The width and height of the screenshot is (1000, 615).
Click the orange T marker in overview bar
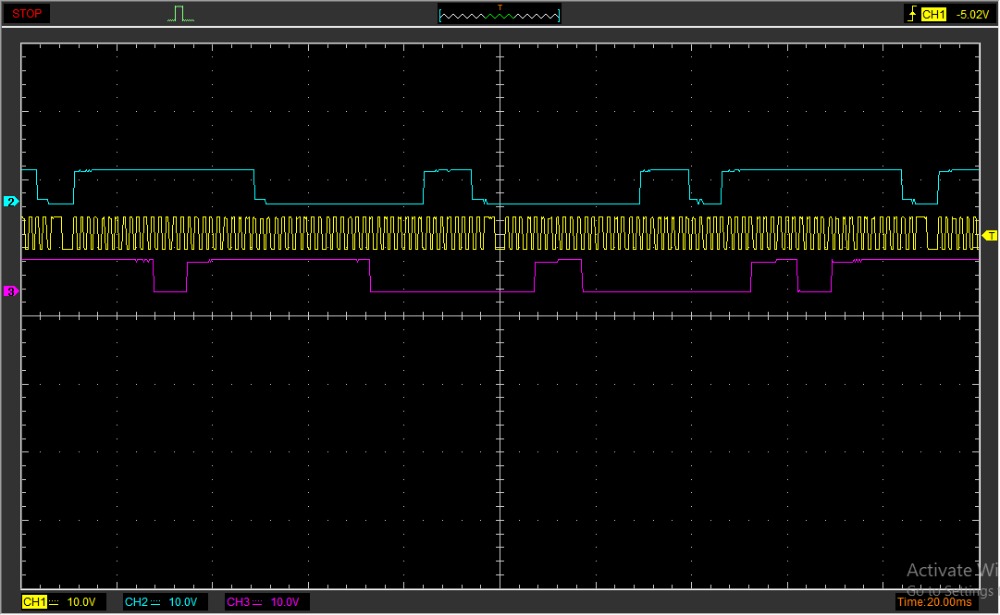[499, 7]
